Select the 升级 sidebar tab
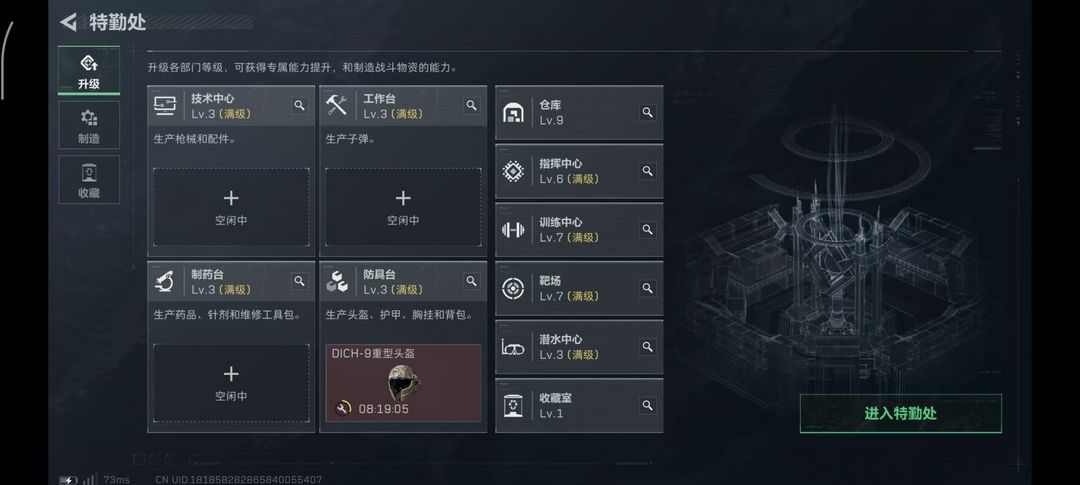The image size is (1080, 485). (x=89, y=70)
